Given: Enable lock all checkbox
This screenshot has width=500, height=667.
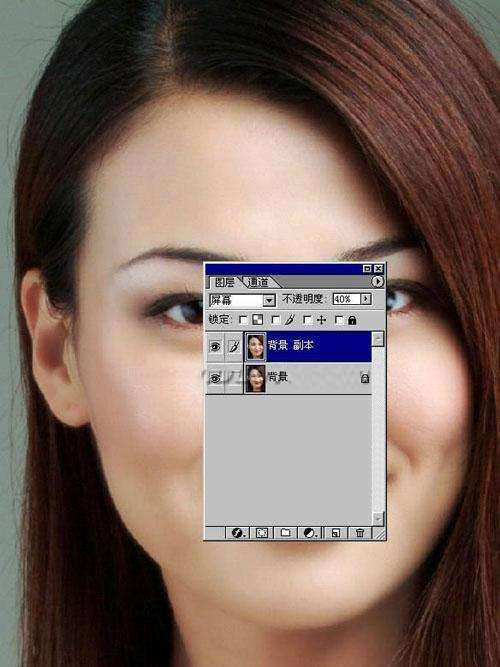Looking at the screenshot, I should (339, 320).
